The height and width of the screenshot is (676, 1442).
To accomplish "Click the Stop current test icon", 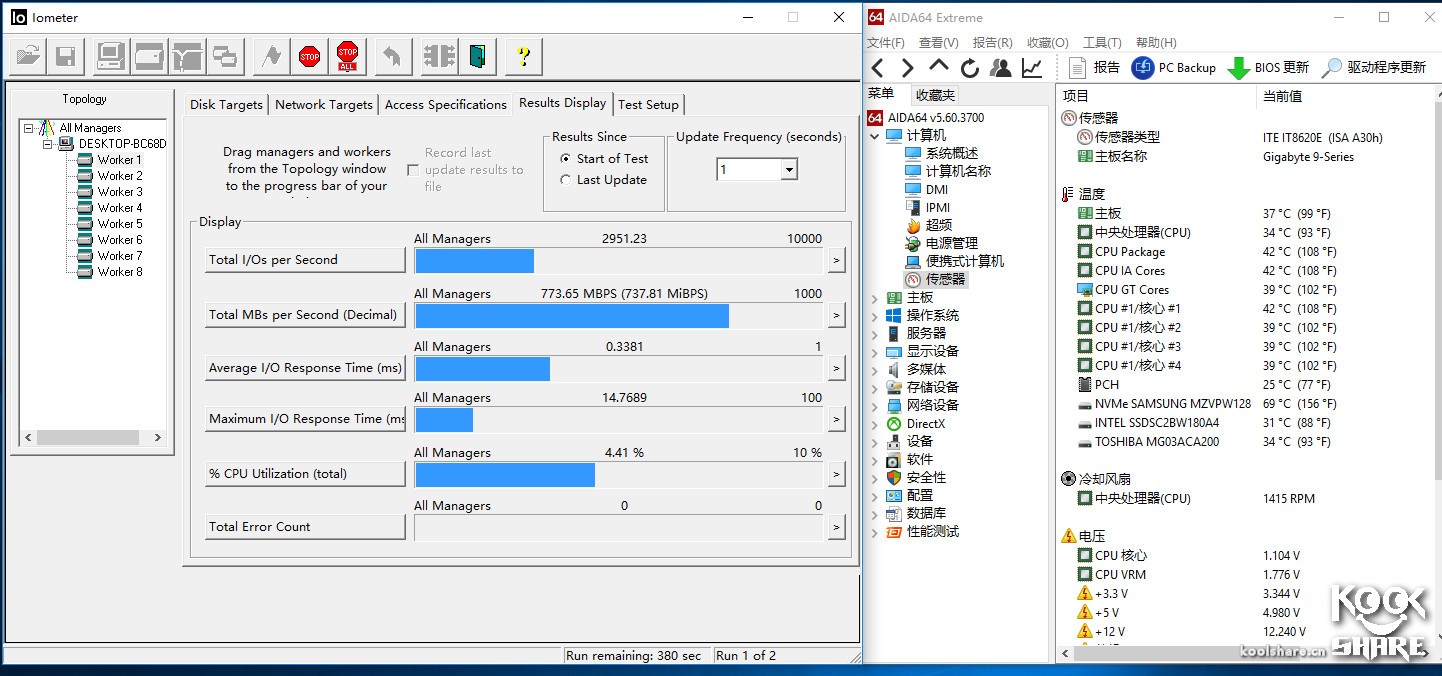I will [310, 57].
